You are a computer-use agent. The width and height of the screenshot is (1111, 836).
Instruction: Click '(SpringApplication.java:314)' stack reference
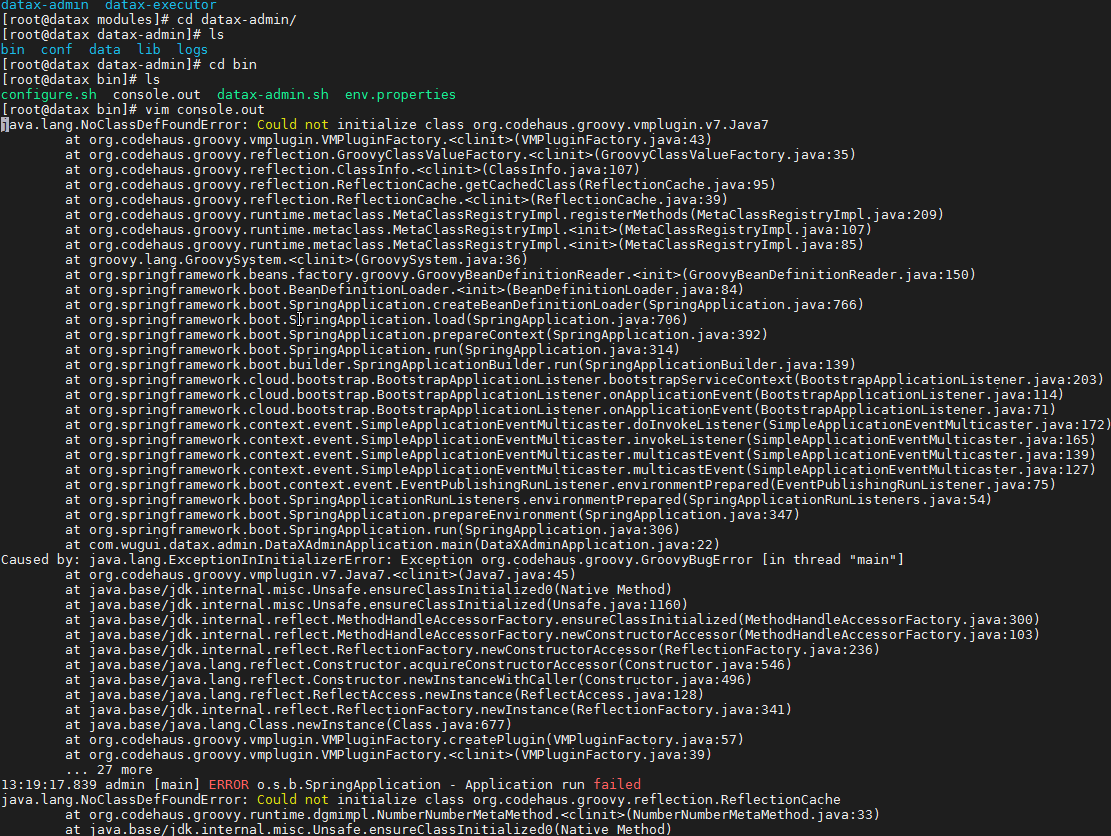pyautogui.click(x=568, y=349)
